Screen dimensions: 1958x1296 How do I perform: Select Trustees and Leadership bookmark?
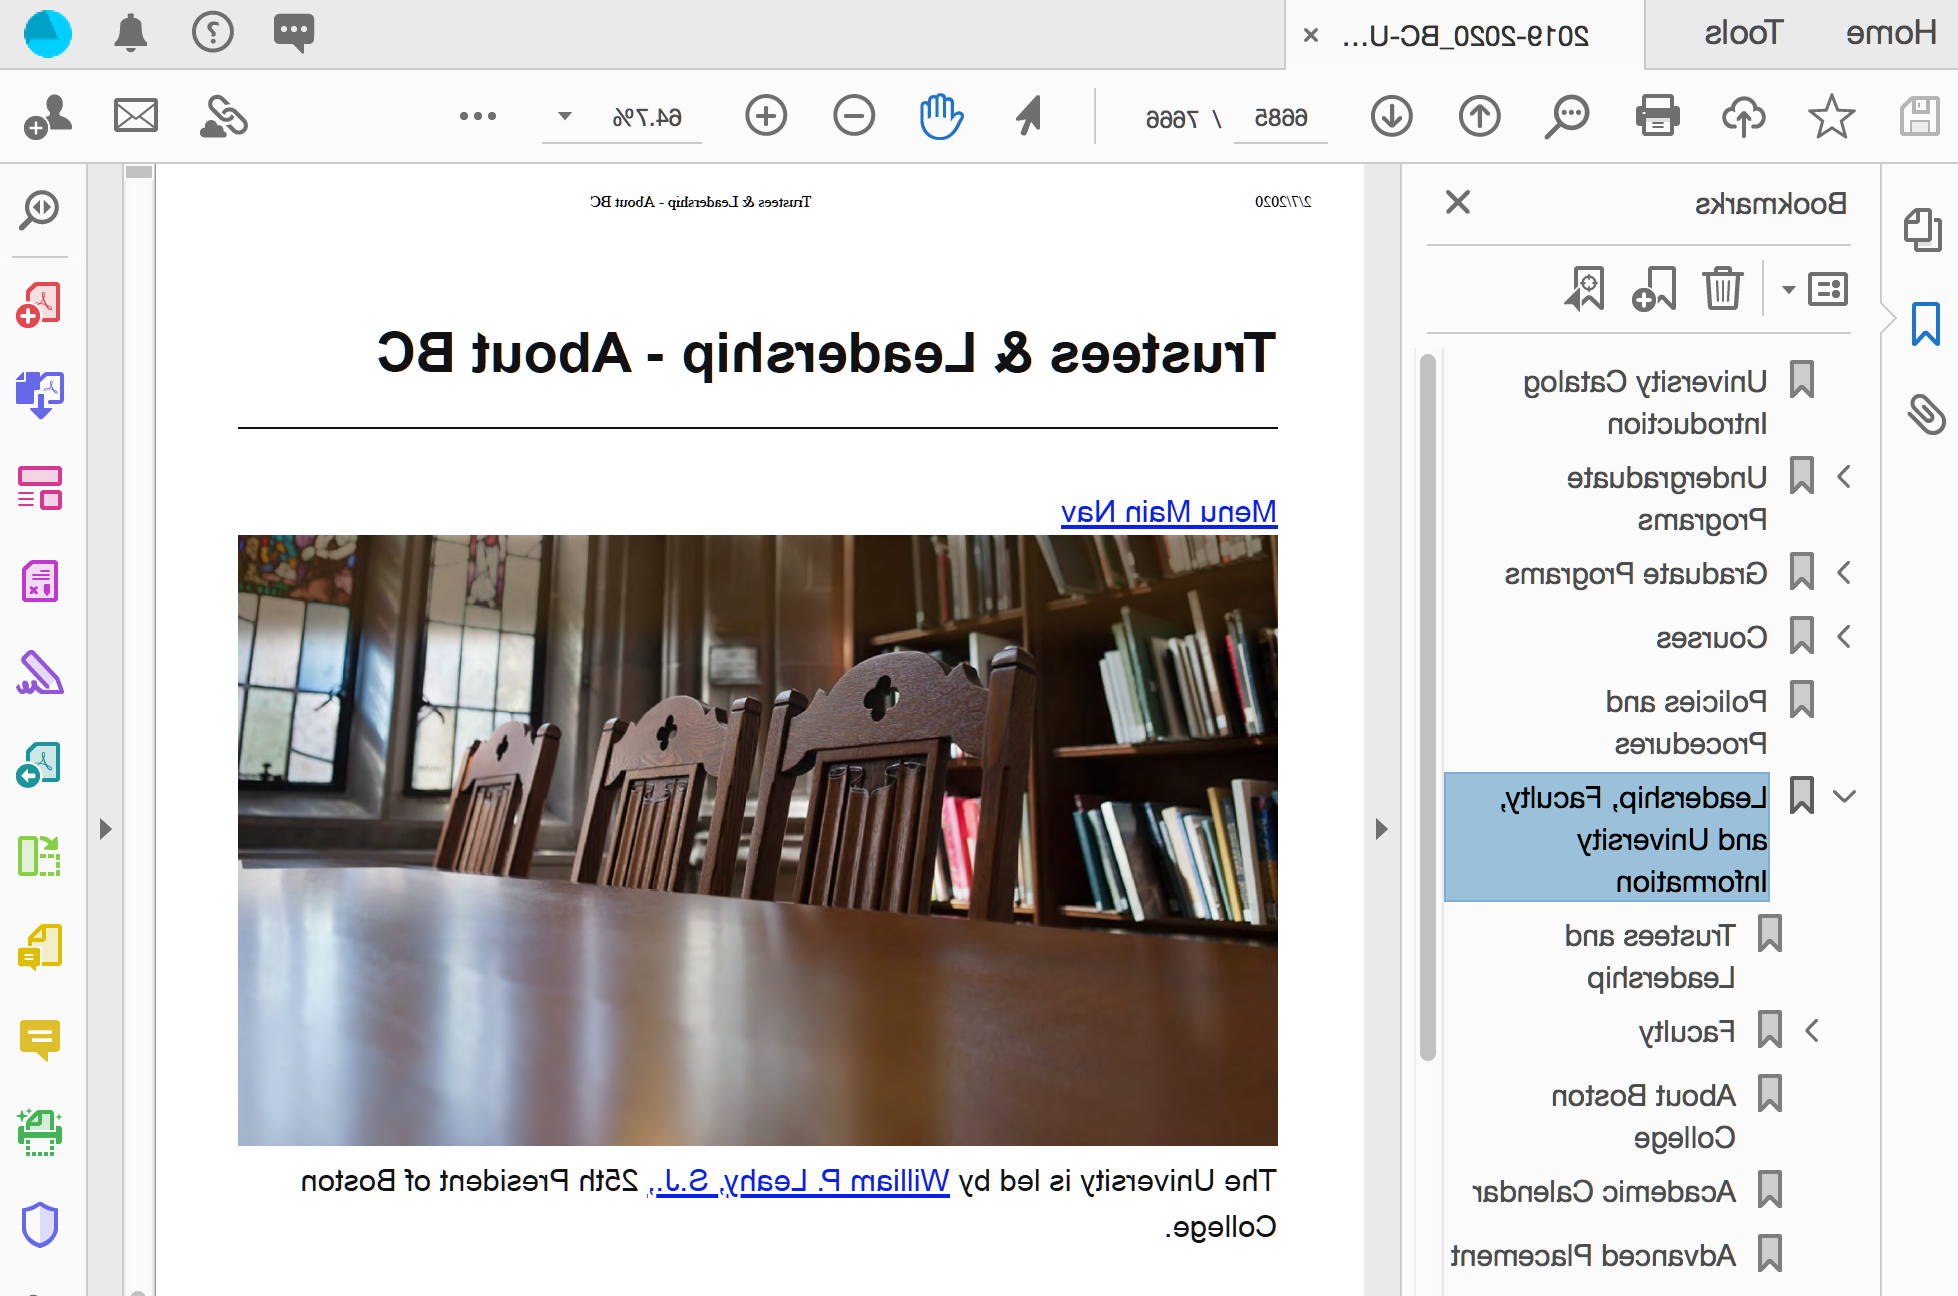1650,956
